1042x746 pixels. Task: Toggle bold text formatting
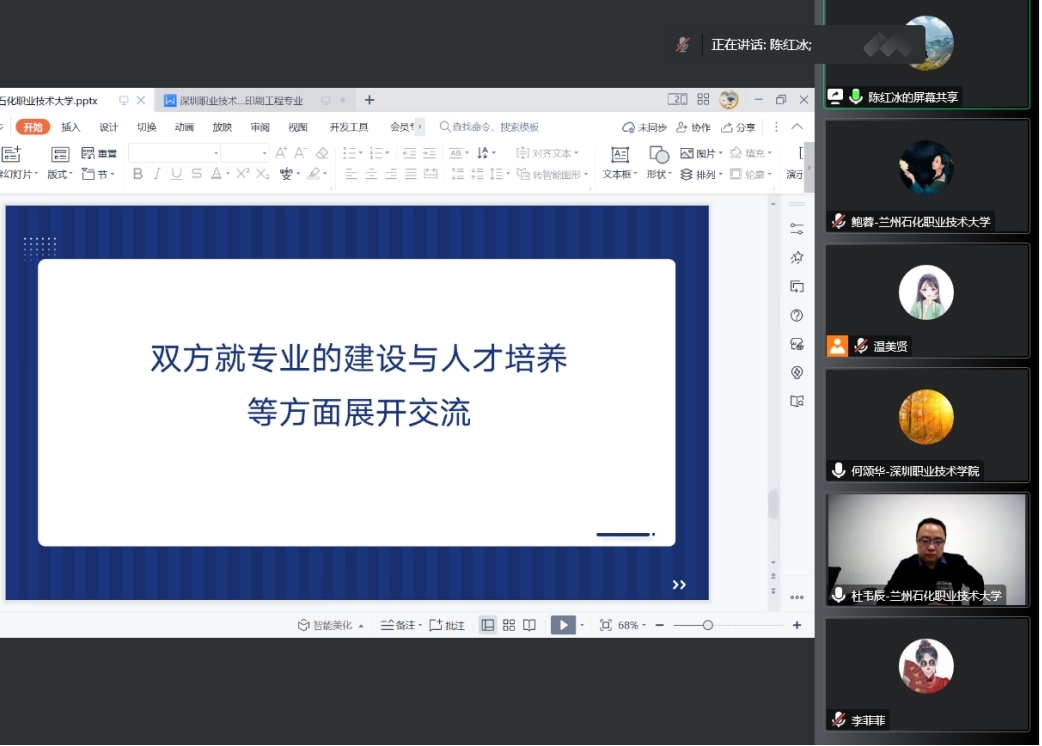click(x=138, y=174)
